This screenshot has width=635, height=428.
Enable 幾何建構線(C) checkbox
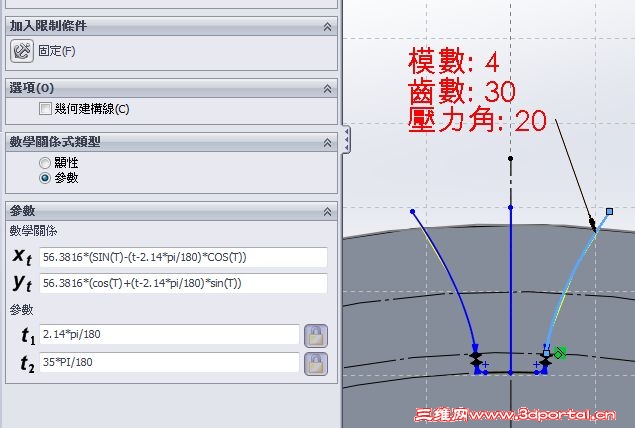45,109
